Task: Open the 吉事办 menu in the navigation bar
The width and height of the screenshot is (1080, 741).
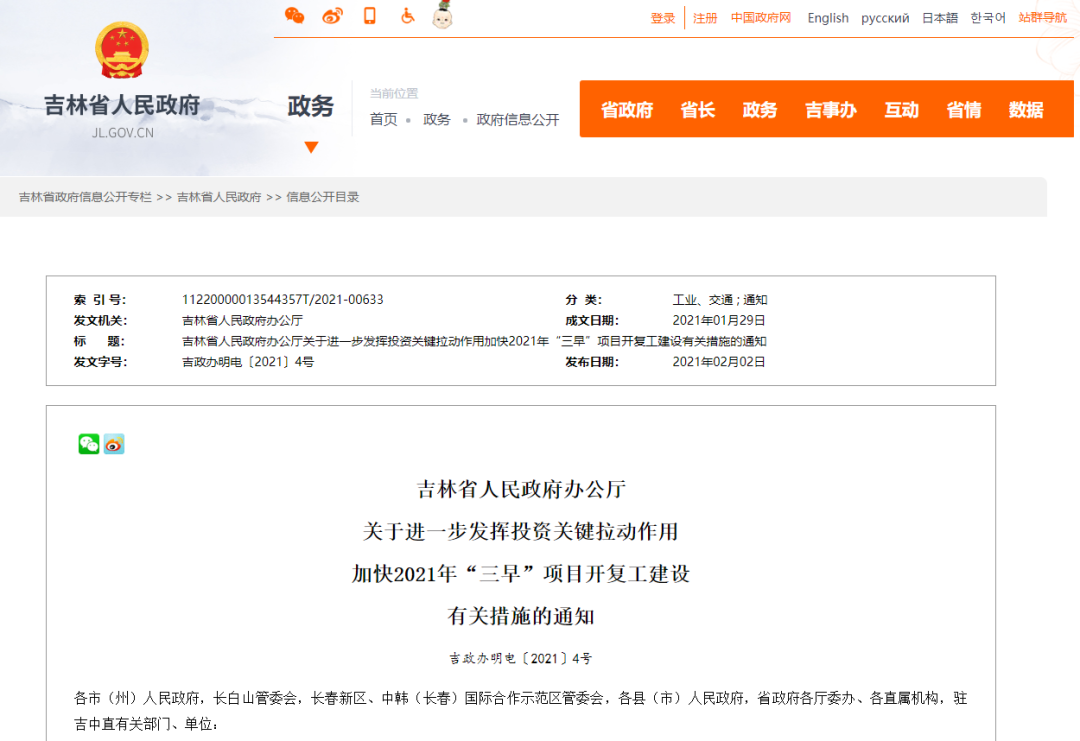Action: pos(830,109)
